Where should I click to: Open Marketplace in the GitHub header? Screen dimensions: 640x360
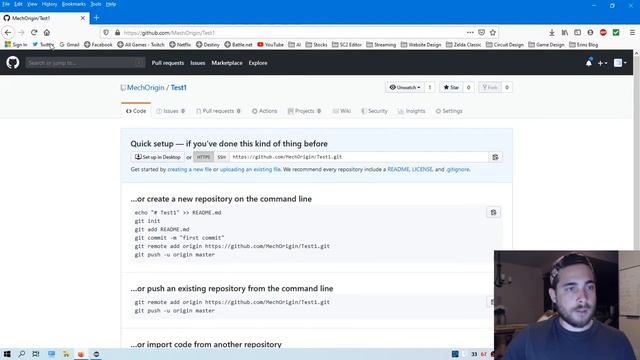point(227,63)
